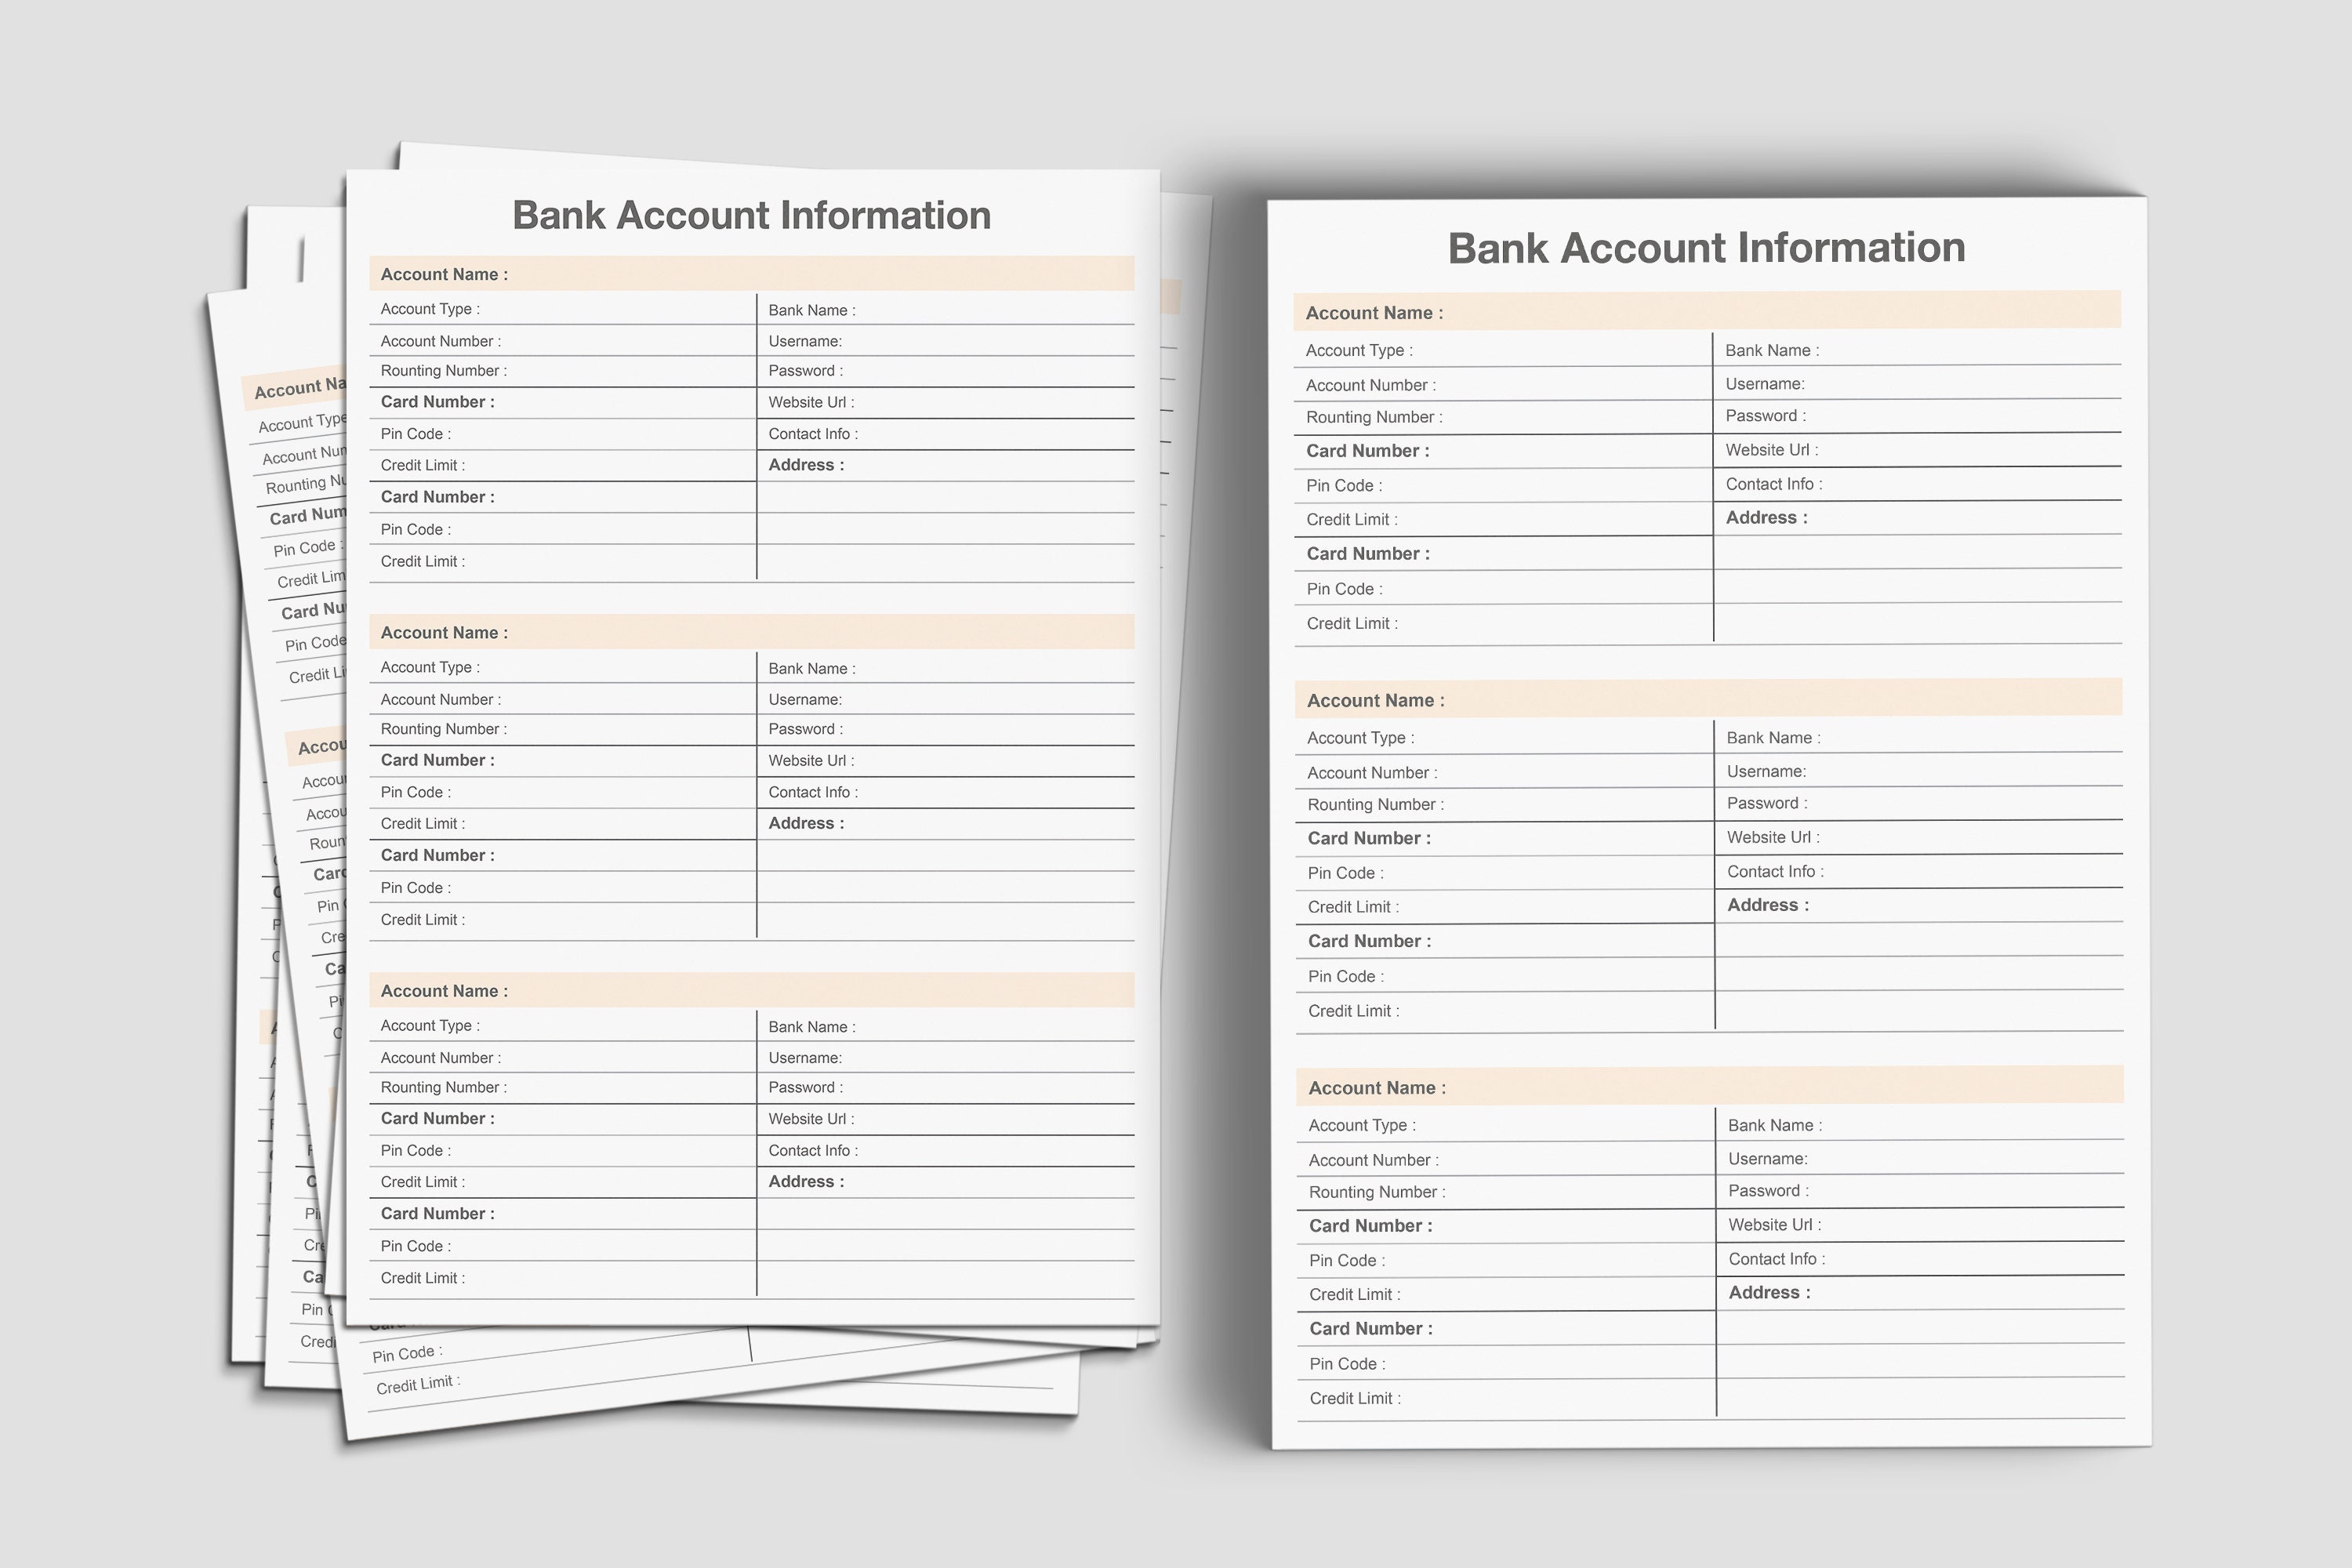The width and height of the screenshot is (2352, 1568).
Task: Select the Account Type field in middle left section
Action: click(x=430, y=666)
